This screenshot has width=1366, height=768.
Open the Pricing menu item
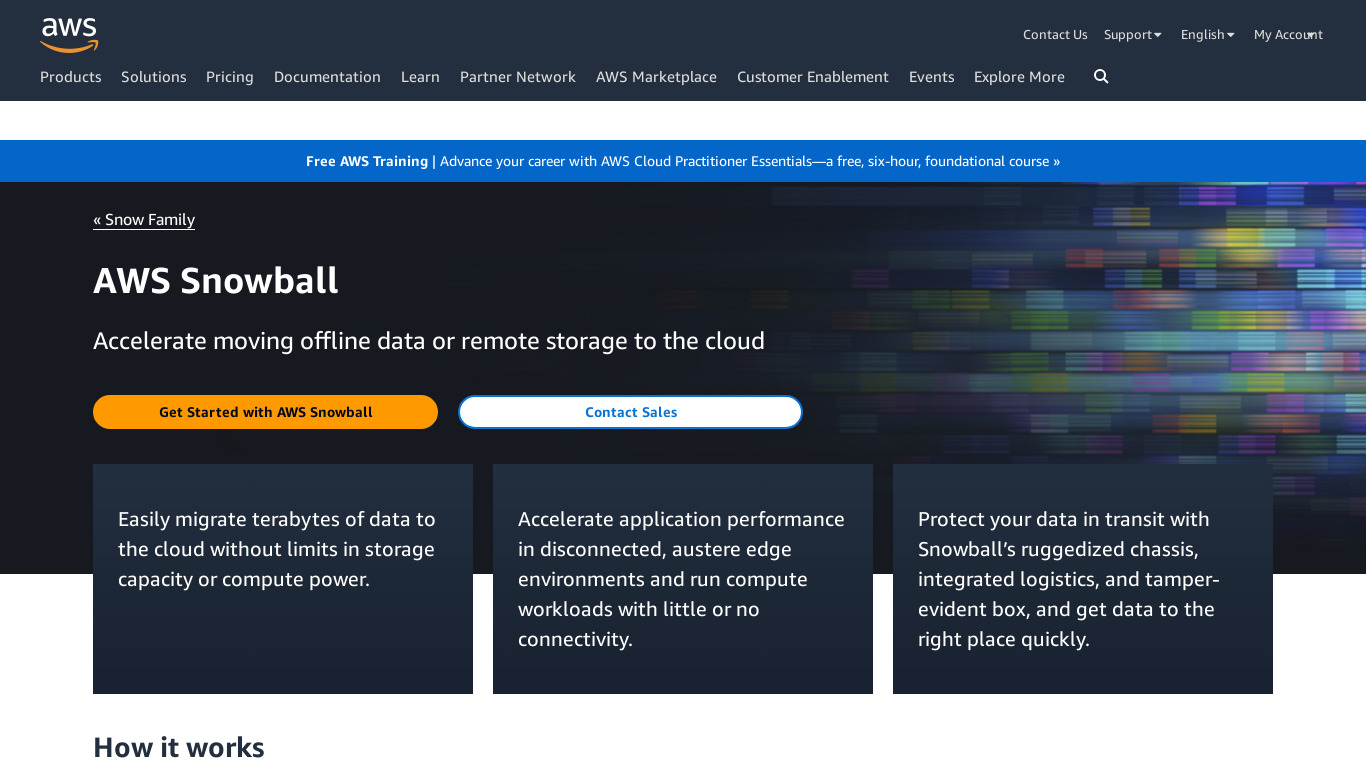230,77
